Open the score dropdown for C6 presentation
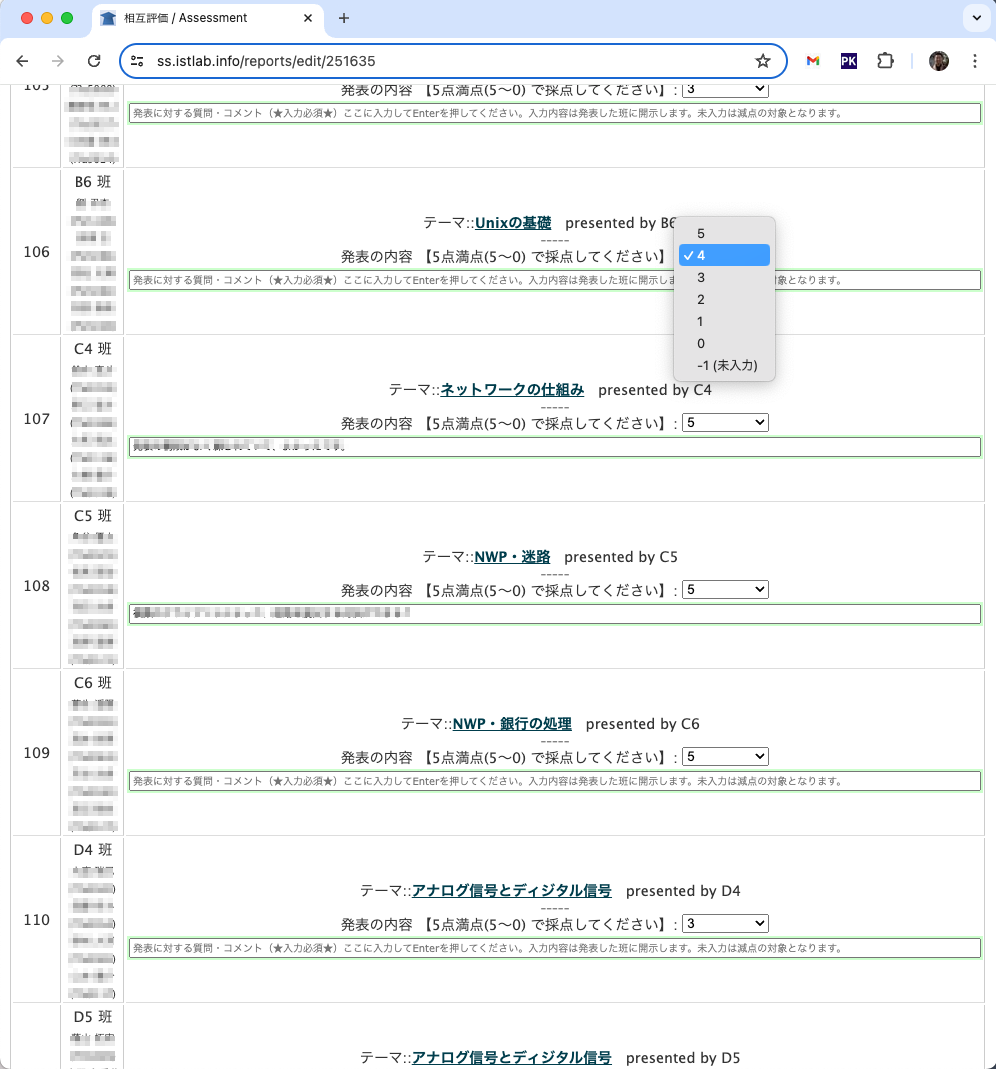 724,757
